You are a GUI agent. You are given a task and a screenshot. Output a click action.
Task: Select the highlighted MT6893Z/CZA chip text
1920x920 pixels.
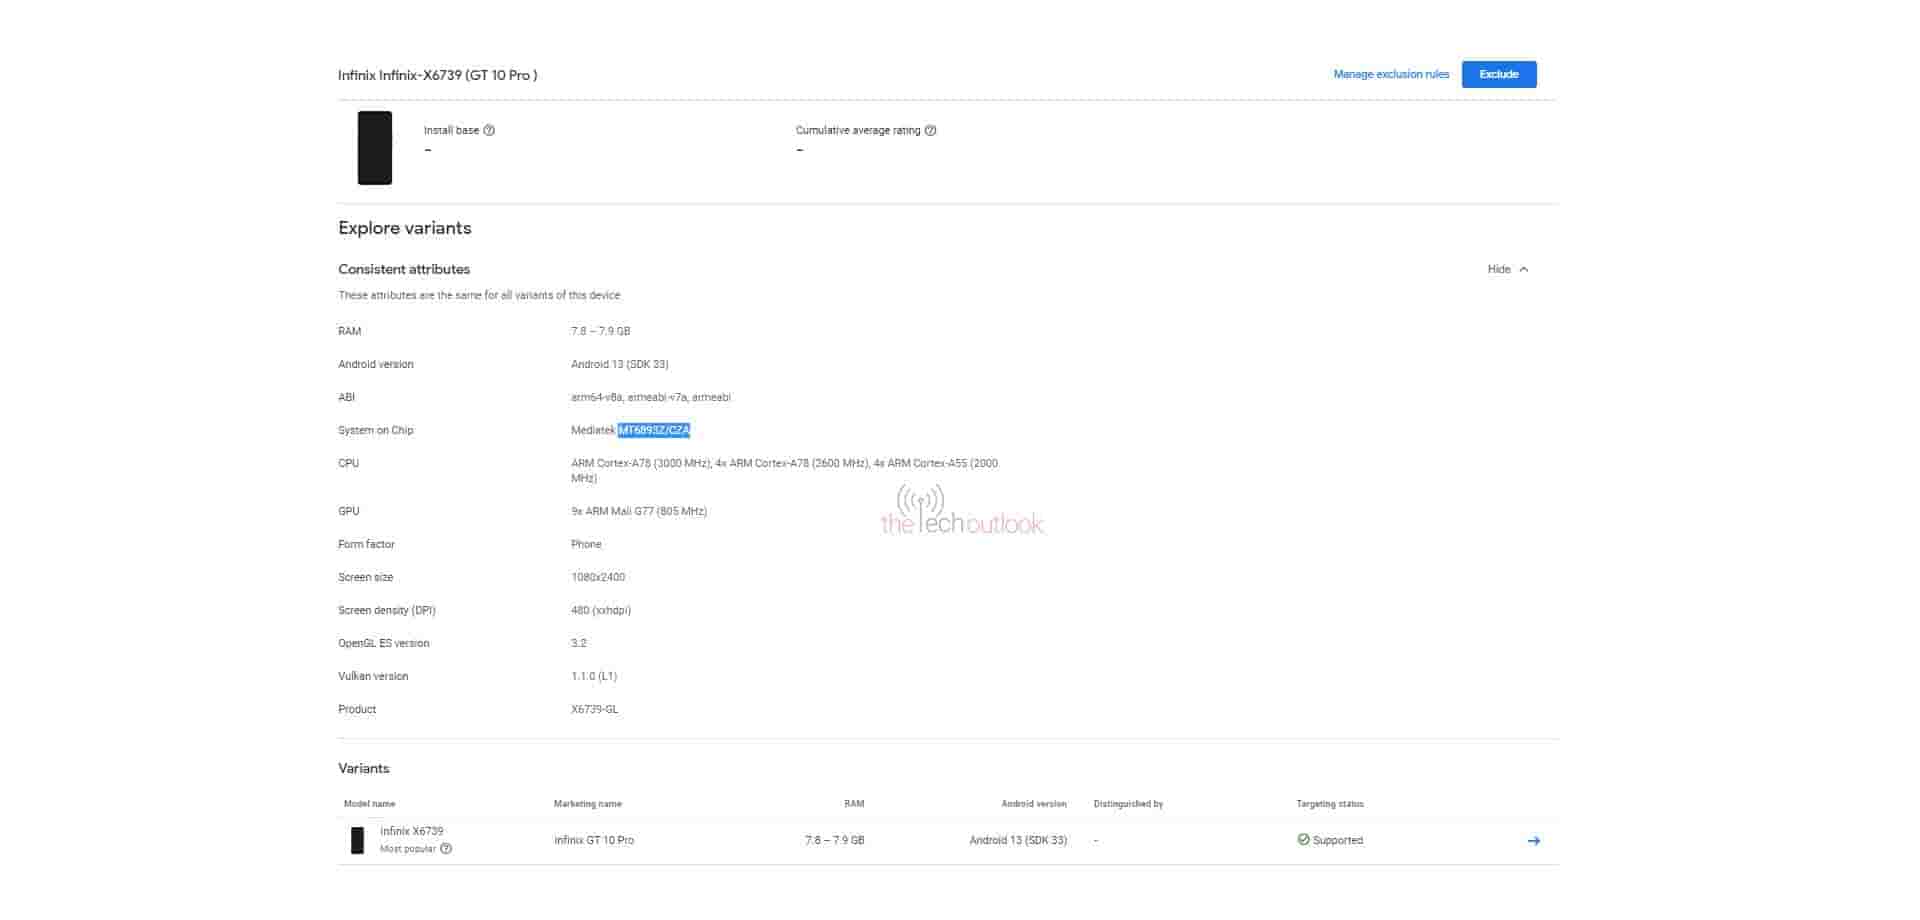[x=654, y=430]
